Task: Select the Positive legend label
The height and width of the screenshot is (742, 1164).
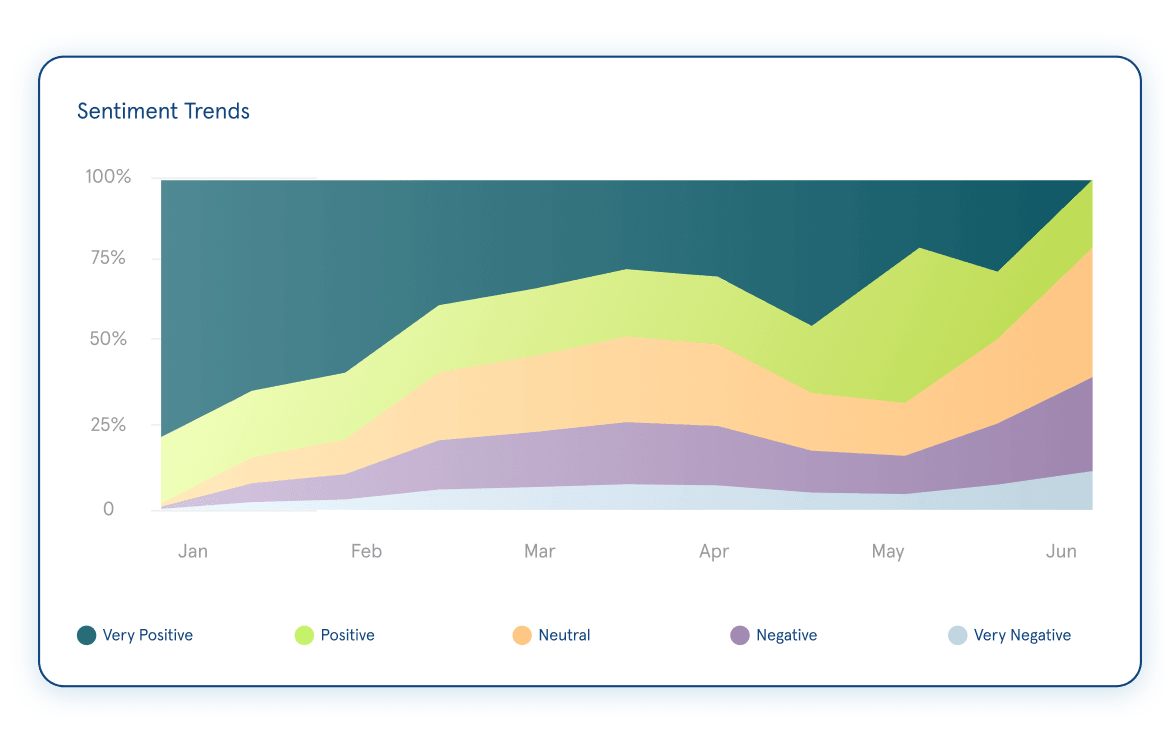Action: click(x=346, y=635)
